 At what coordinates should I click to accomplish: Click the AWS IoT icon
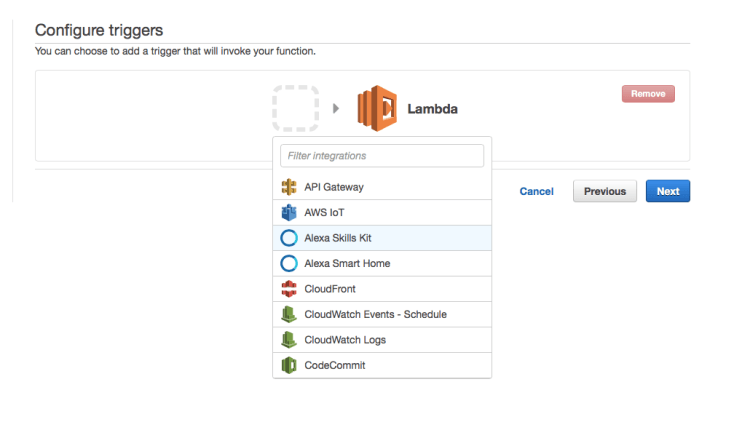289,212
